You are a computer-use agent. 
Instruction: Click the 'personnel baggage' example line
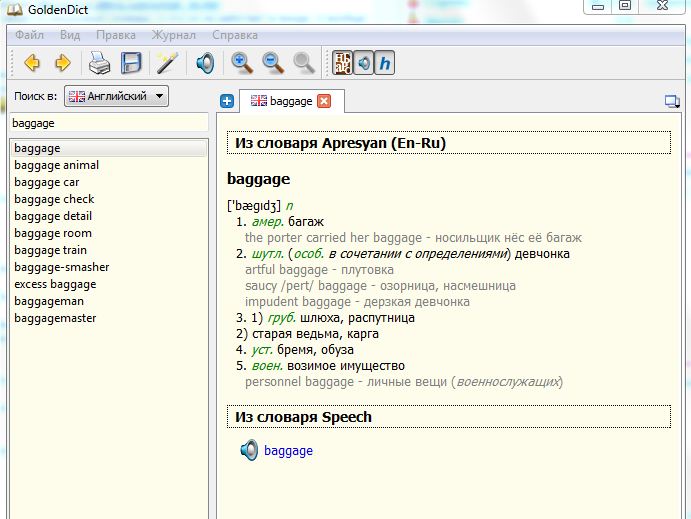404,382
